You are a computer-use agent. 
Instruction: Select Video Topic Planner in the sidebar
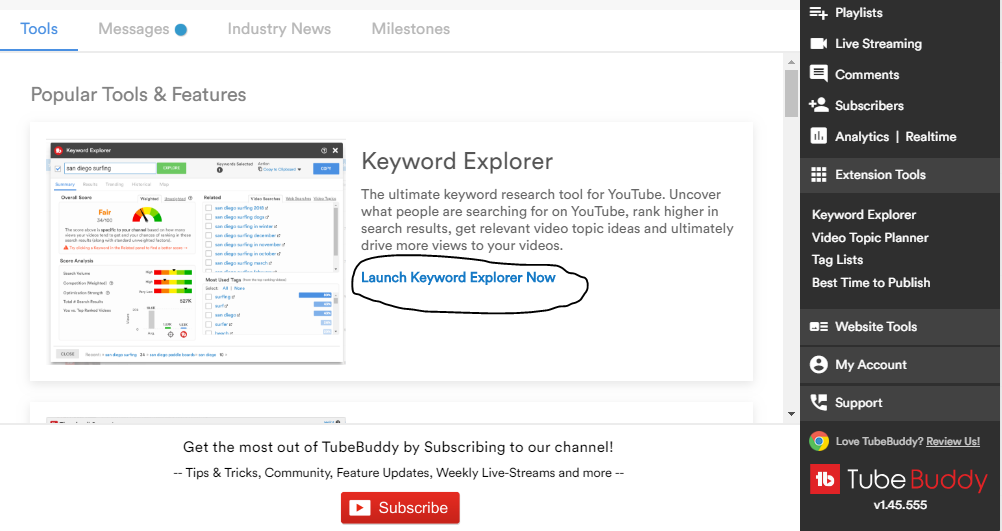870,238
